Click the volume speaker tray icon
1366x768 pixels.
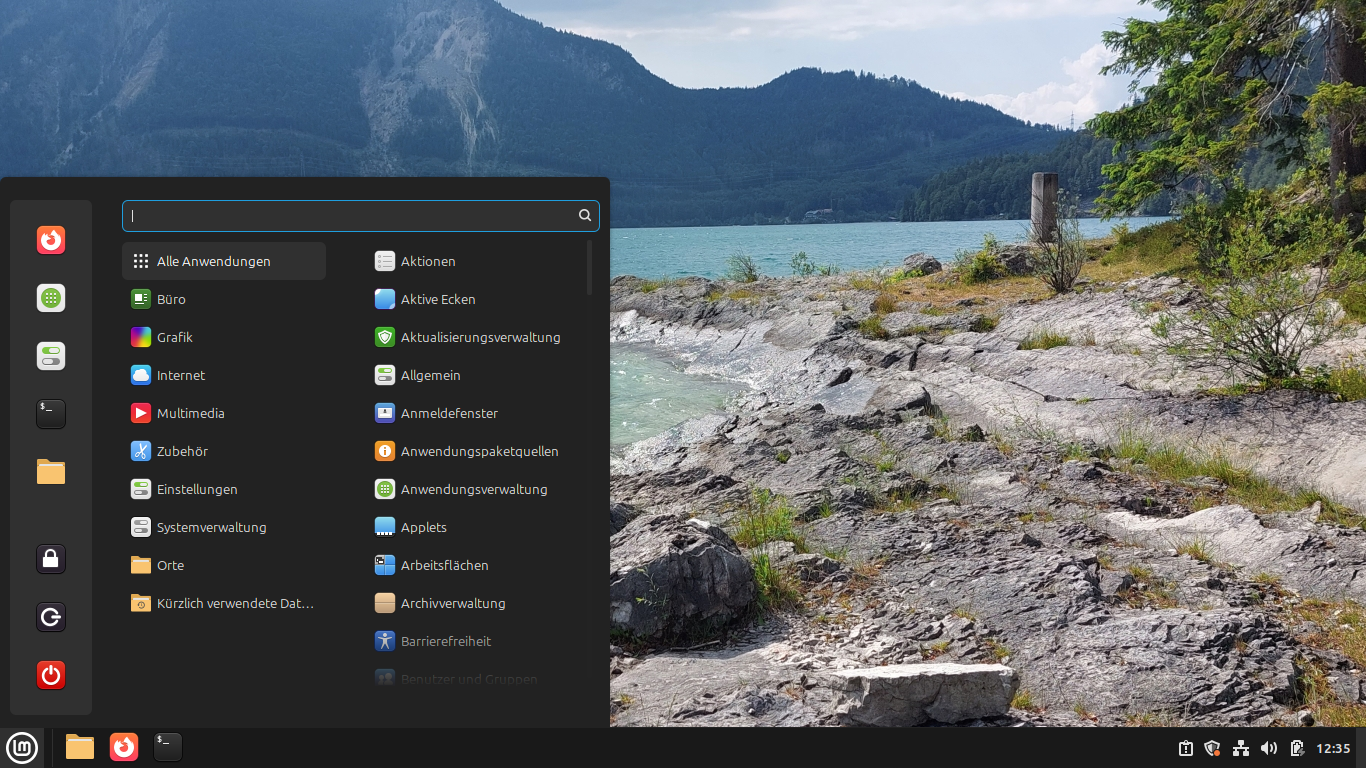click(x=1269, y=748)
